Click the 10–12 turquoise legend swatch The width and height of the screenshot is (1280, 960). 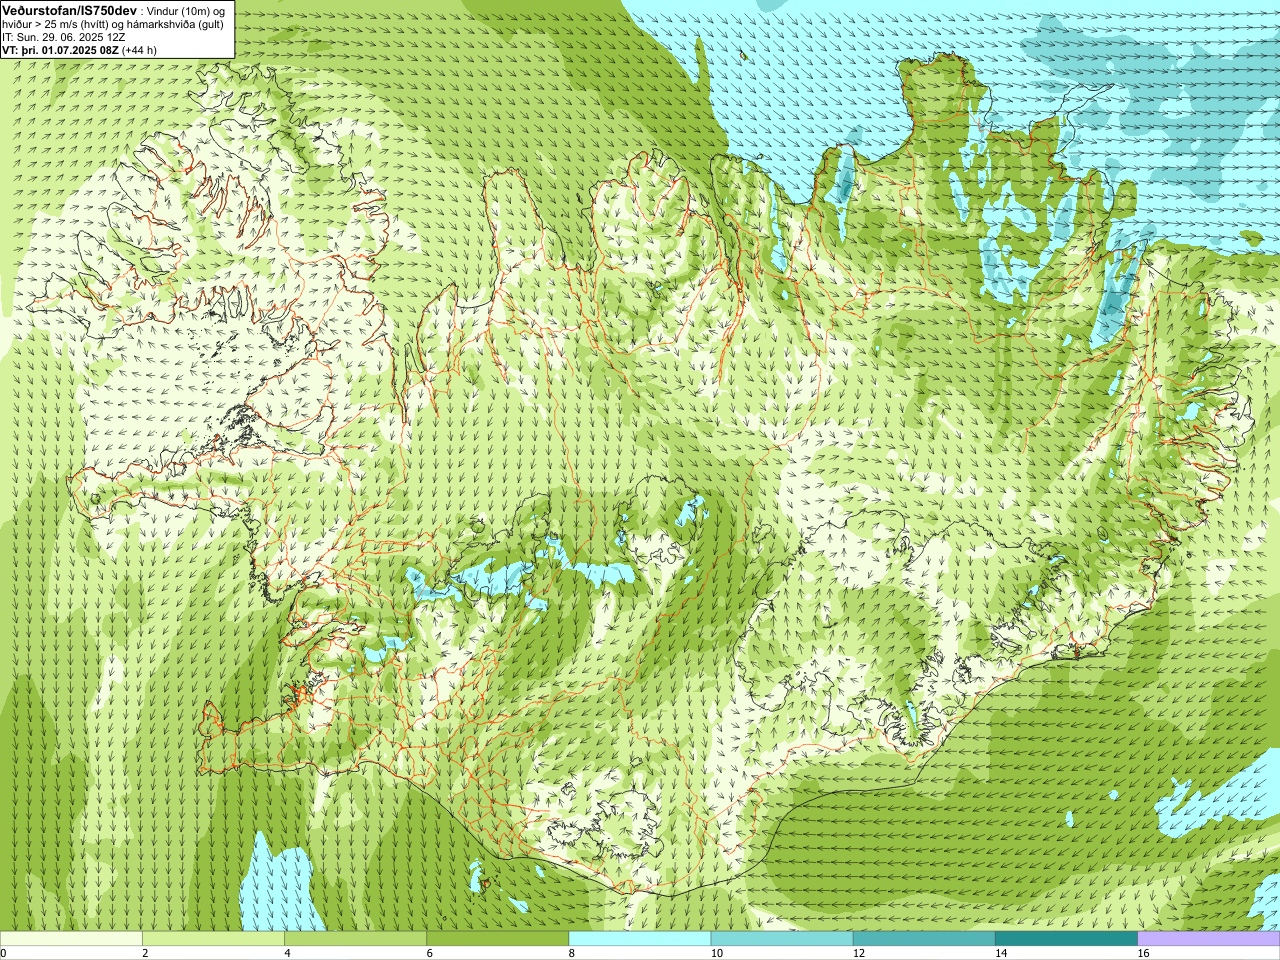click(x=782, y=939)
